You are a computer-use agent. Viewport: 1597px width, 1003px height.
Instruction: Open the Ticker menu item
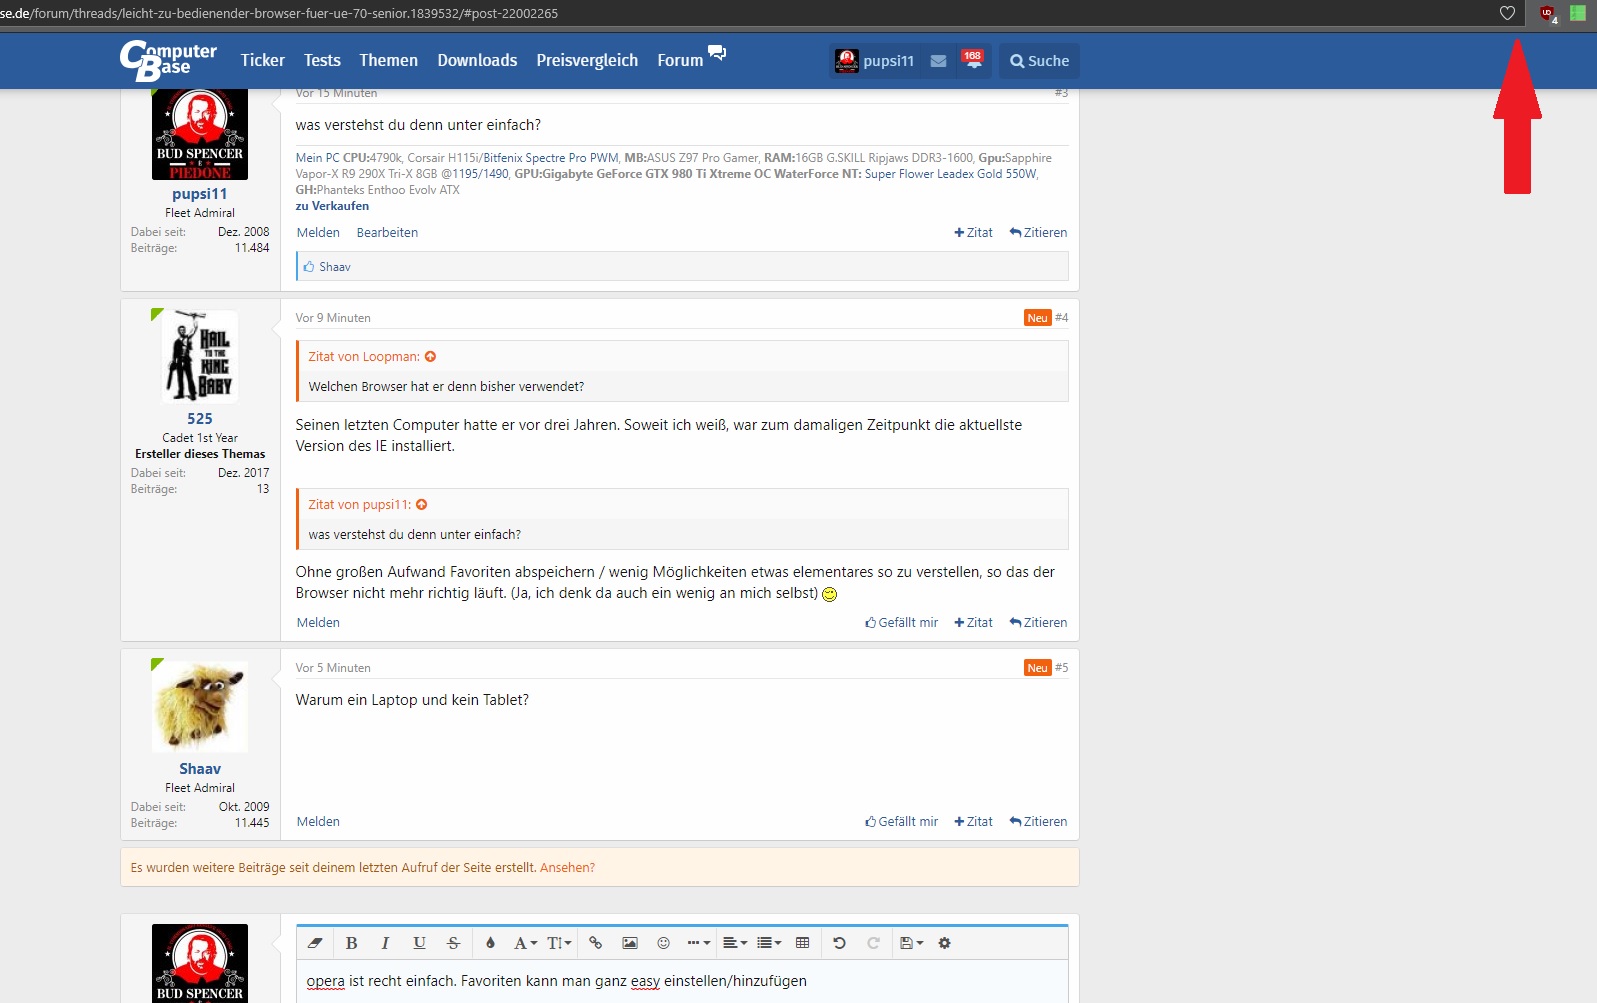[262, 60]
